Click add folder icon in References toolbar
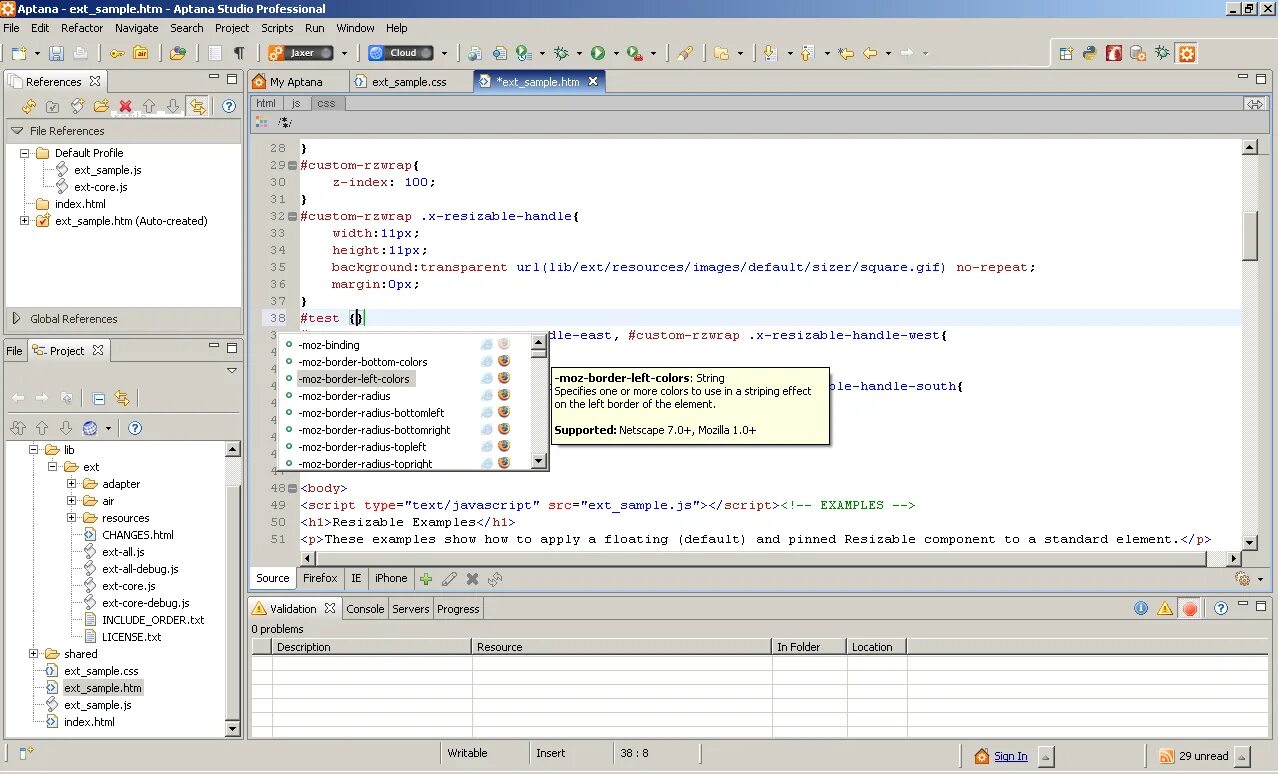This screenshot has width=1278, height=774. tap(101, 106)
